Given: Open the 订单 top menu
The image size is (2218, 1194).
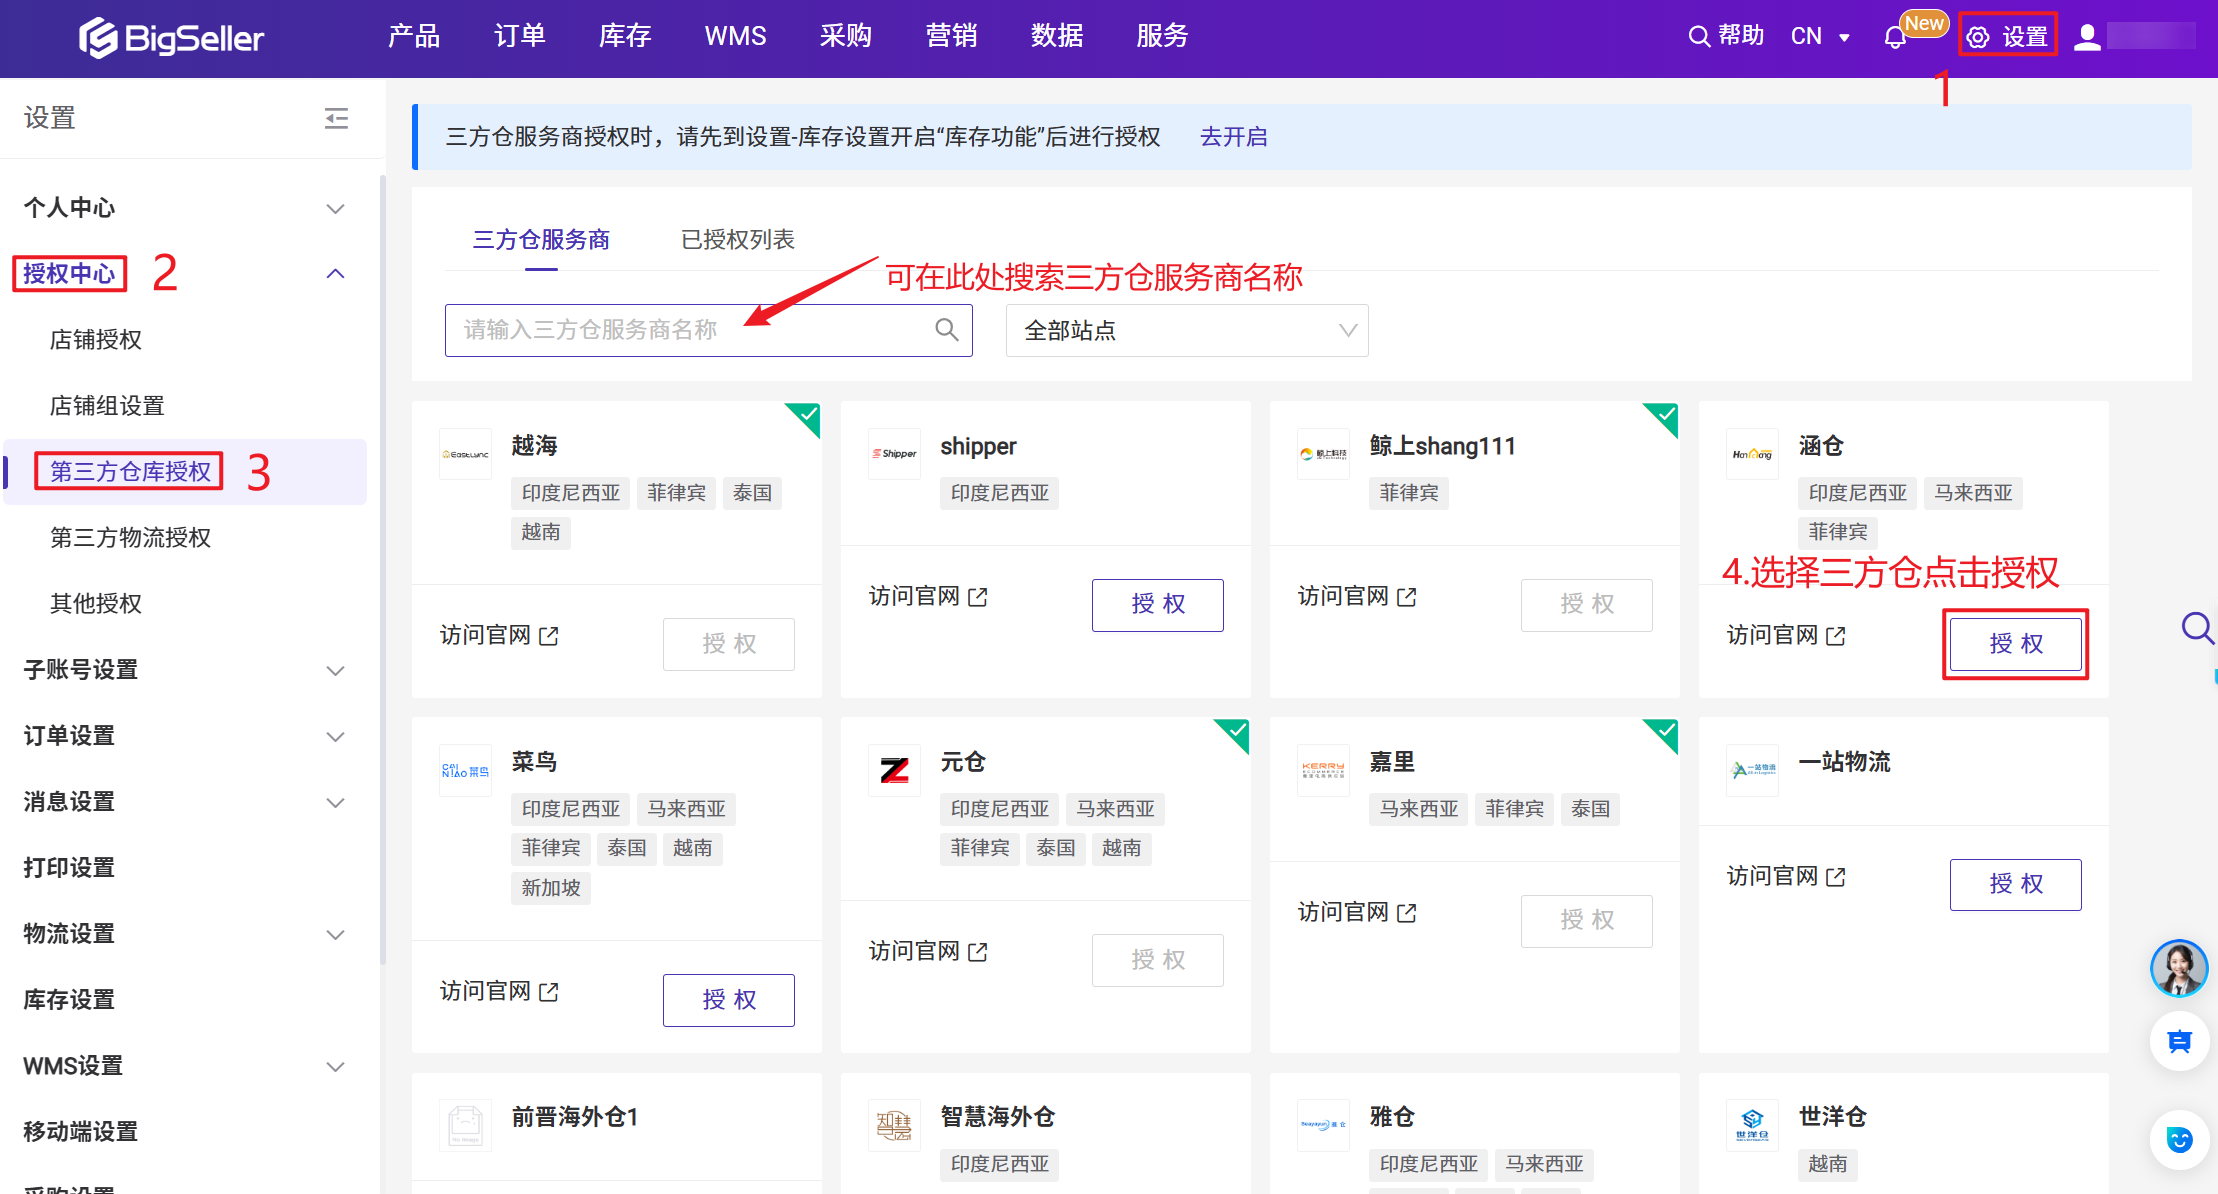Looking at the screenshot, I should 520,37.
